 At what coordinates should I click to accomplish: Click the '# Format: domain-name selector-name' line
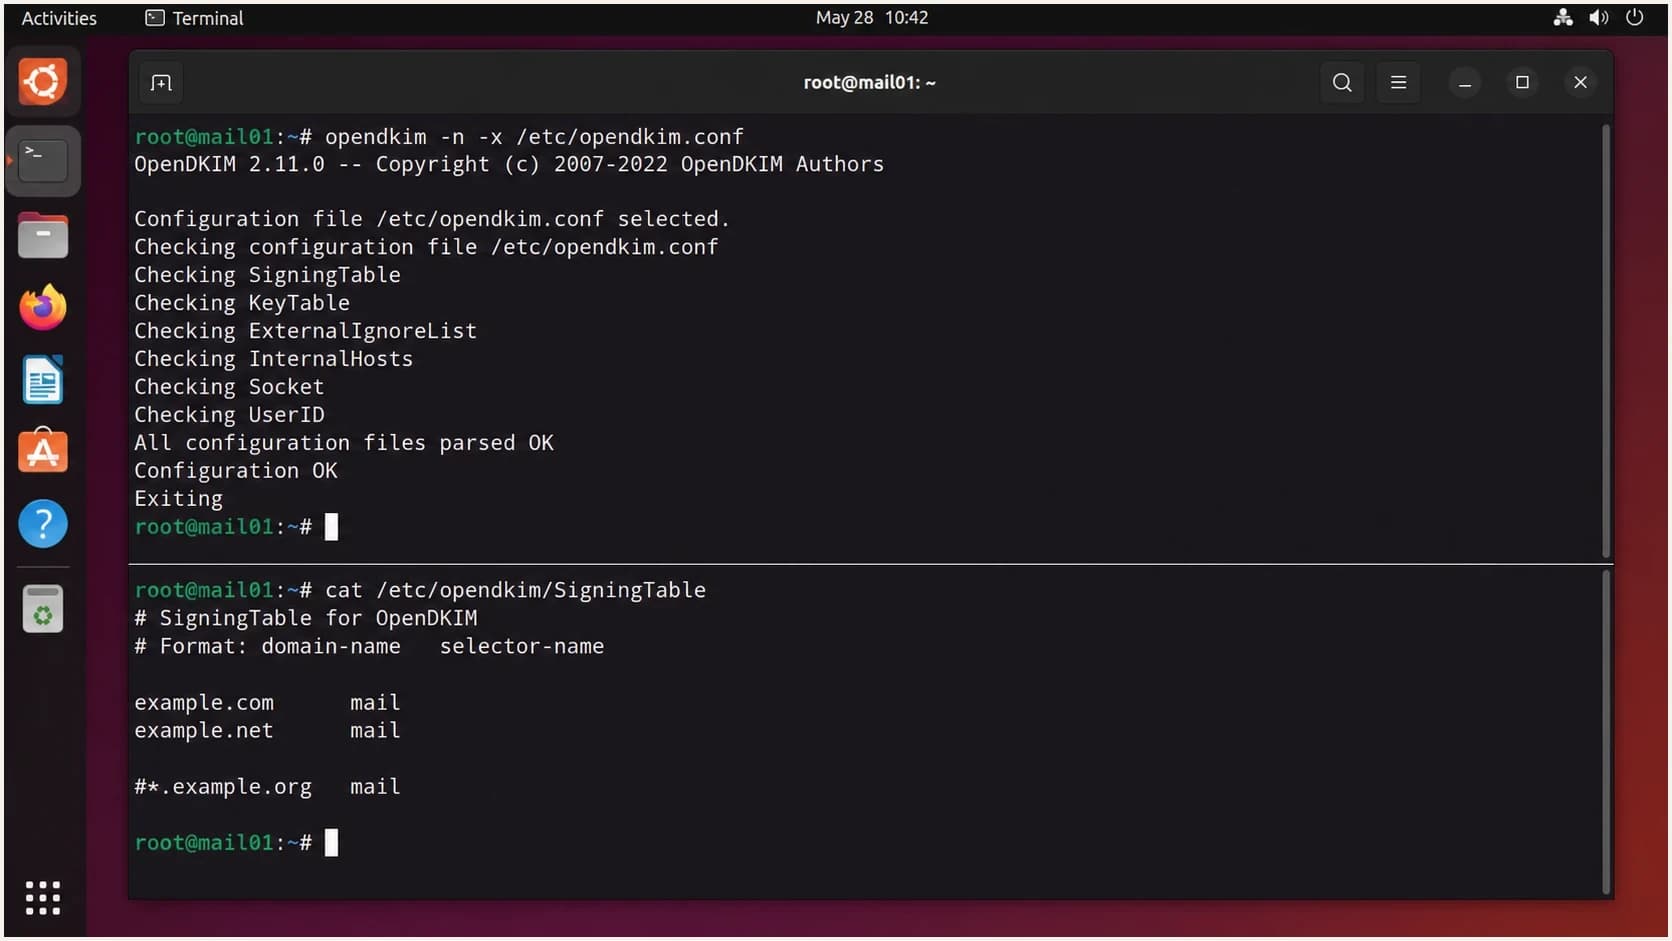(x=369, y=647)
